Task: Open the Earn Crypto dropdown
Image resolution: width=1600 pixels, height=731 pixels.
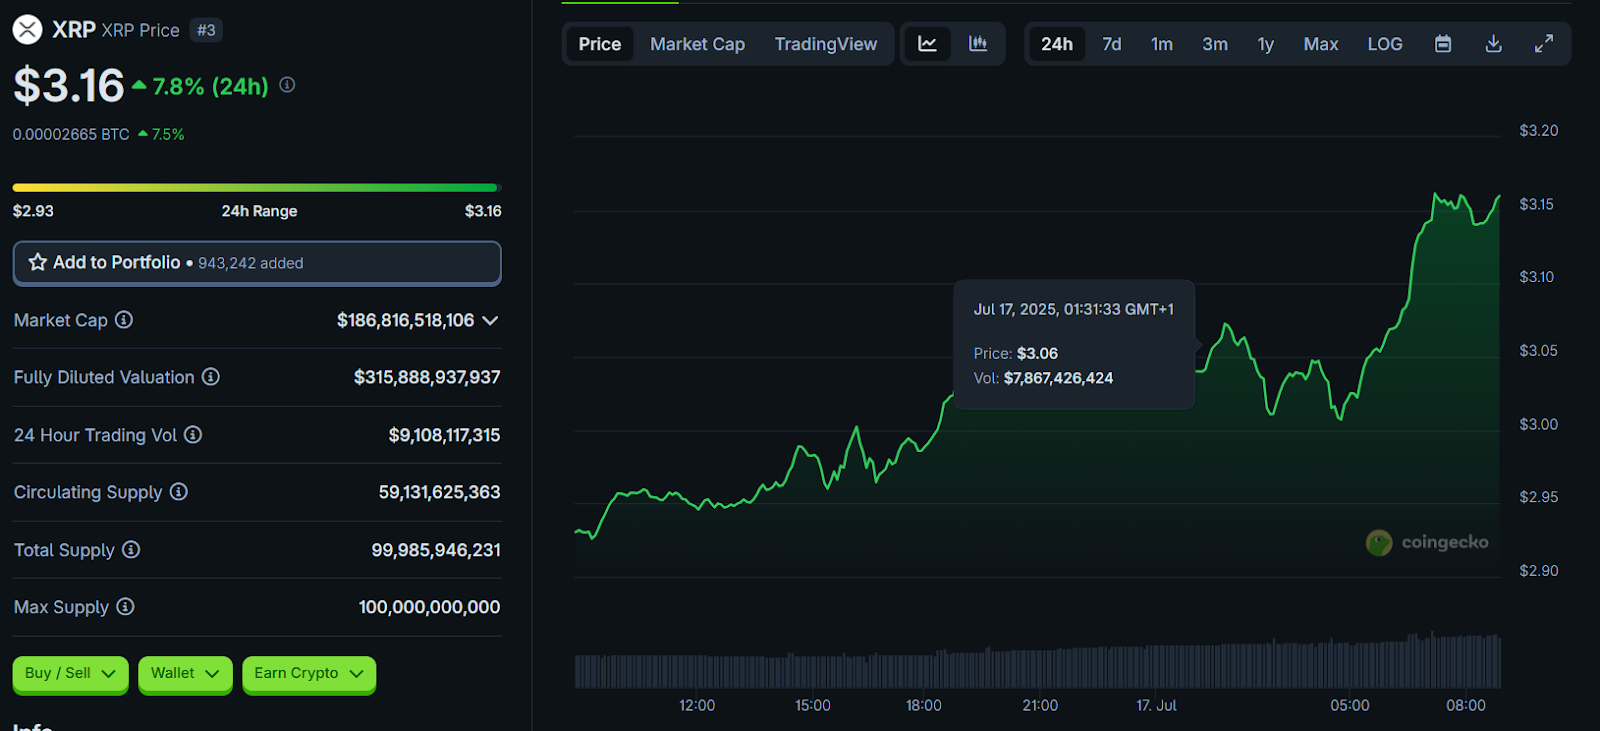Action: pyautogui.click(x=308, y=674)
